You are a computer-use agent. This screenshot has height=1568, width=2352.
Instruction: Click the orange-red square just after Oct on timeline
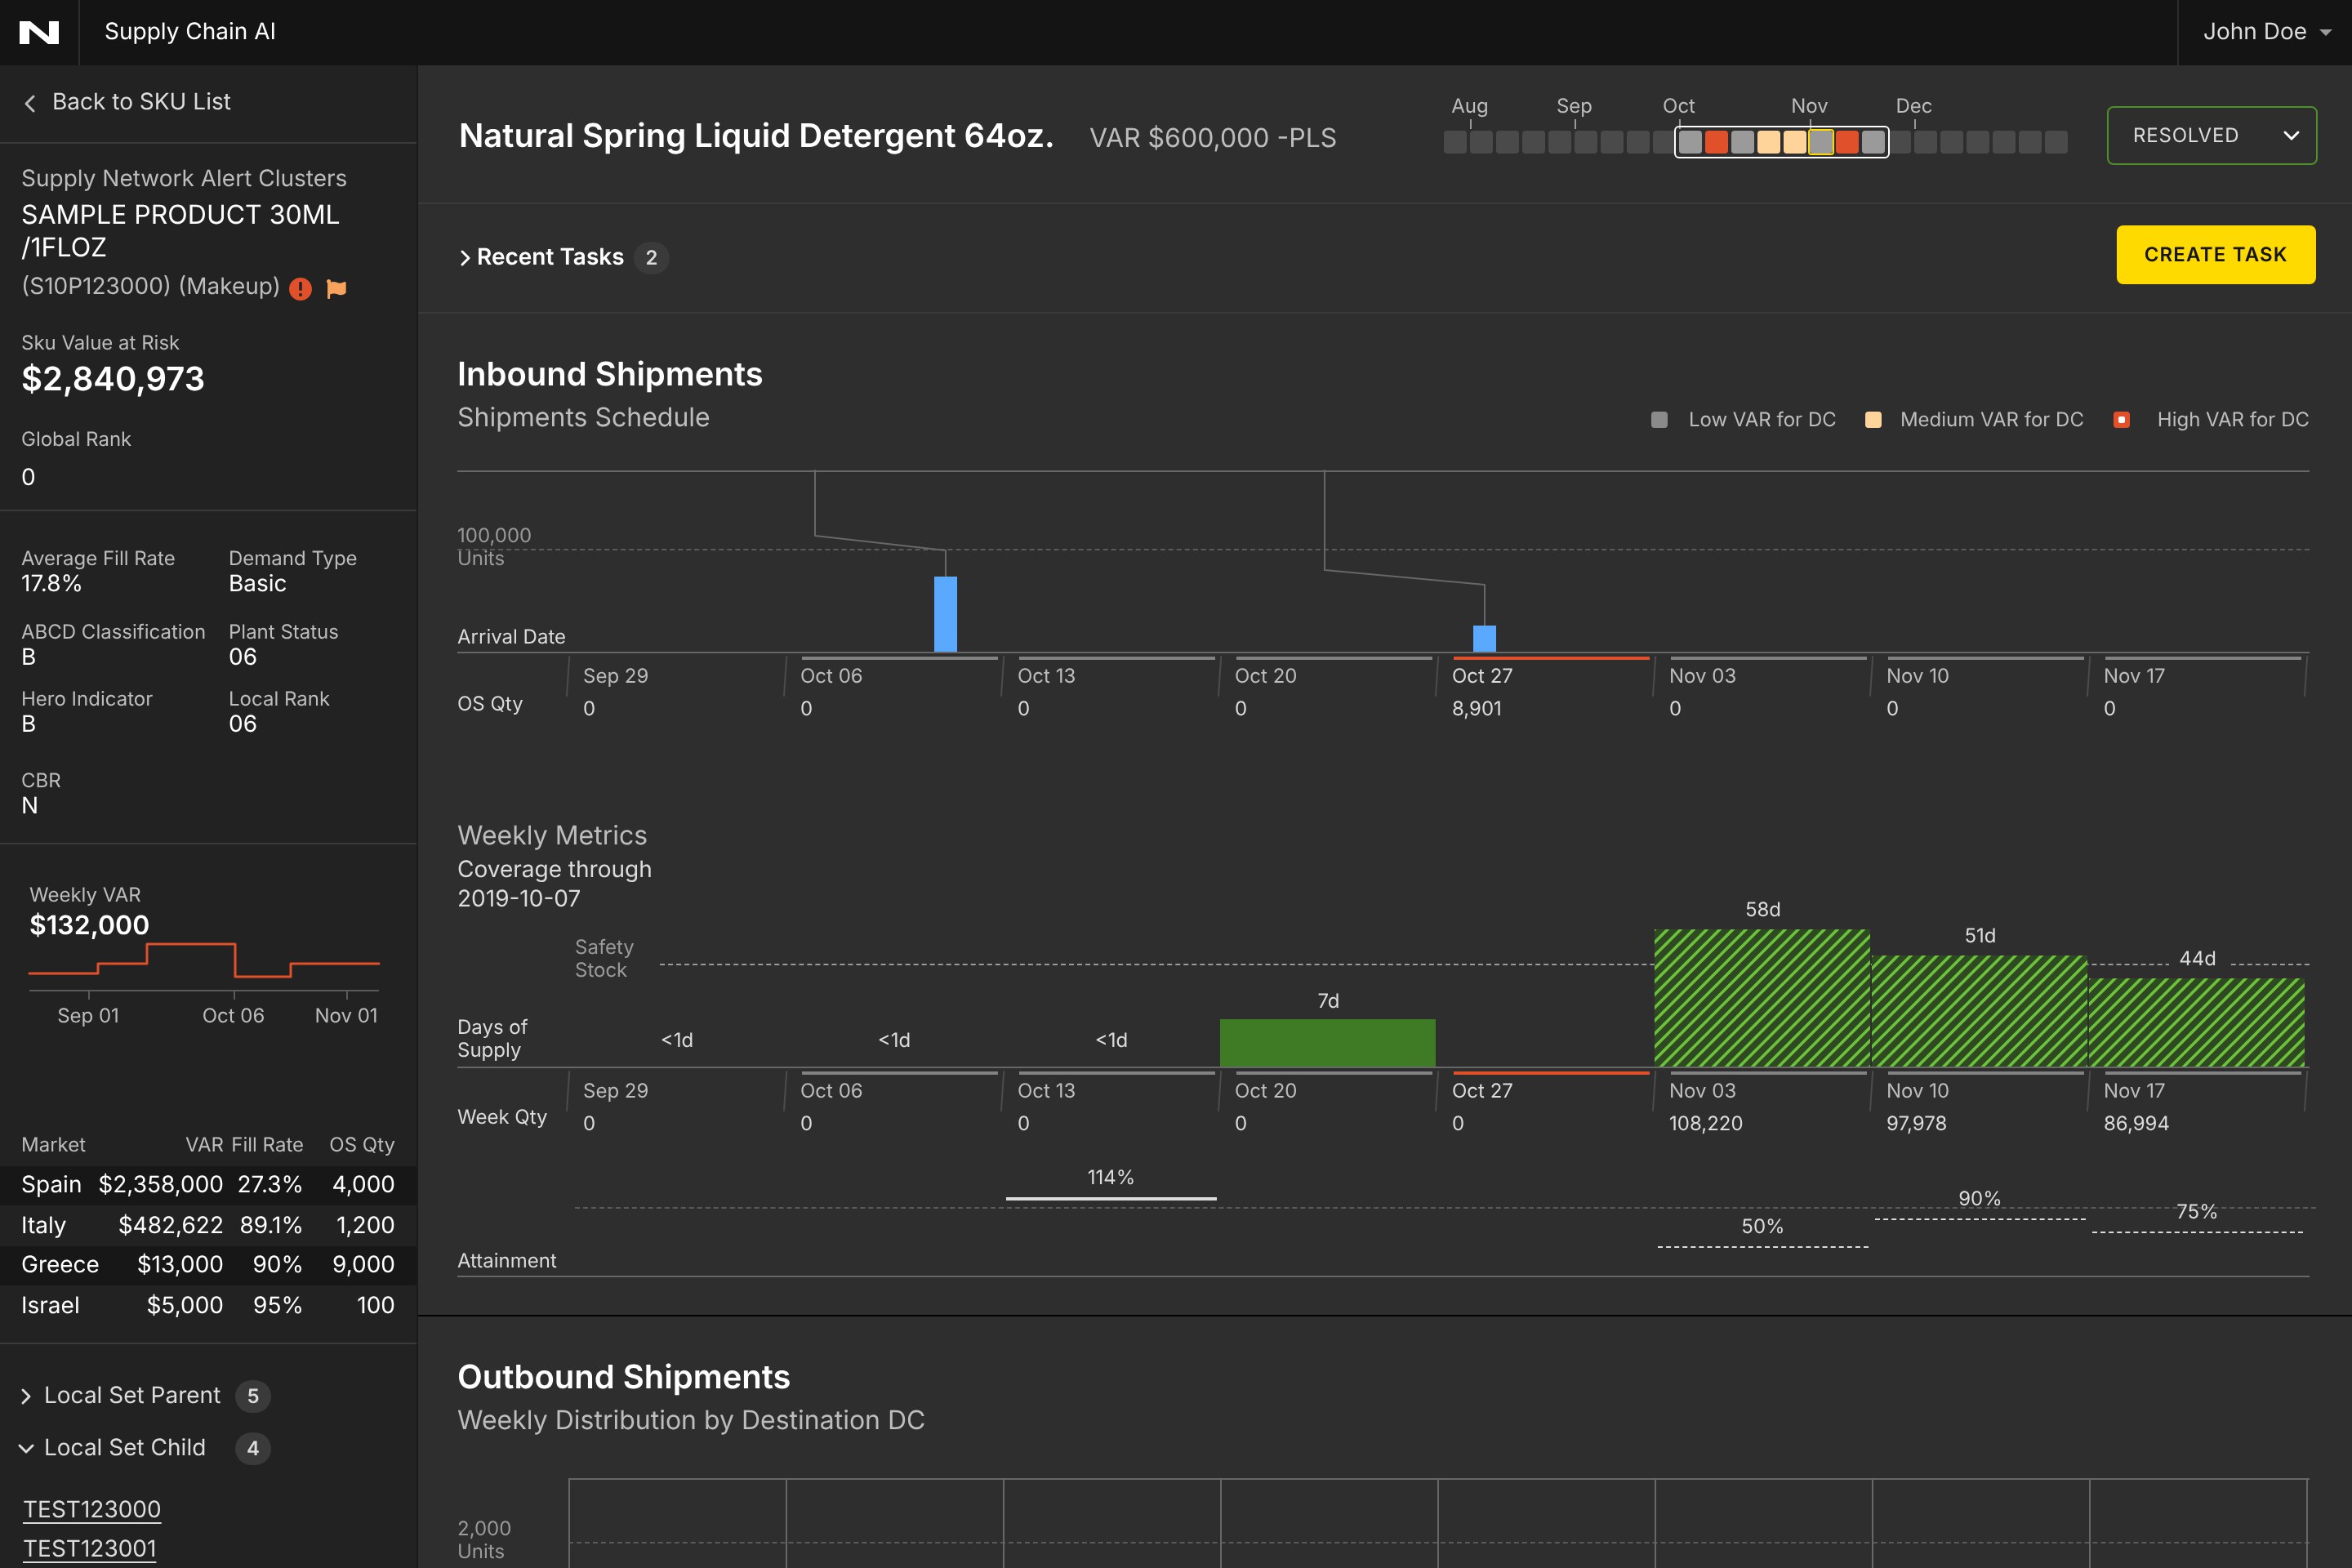coord(1716,142)
